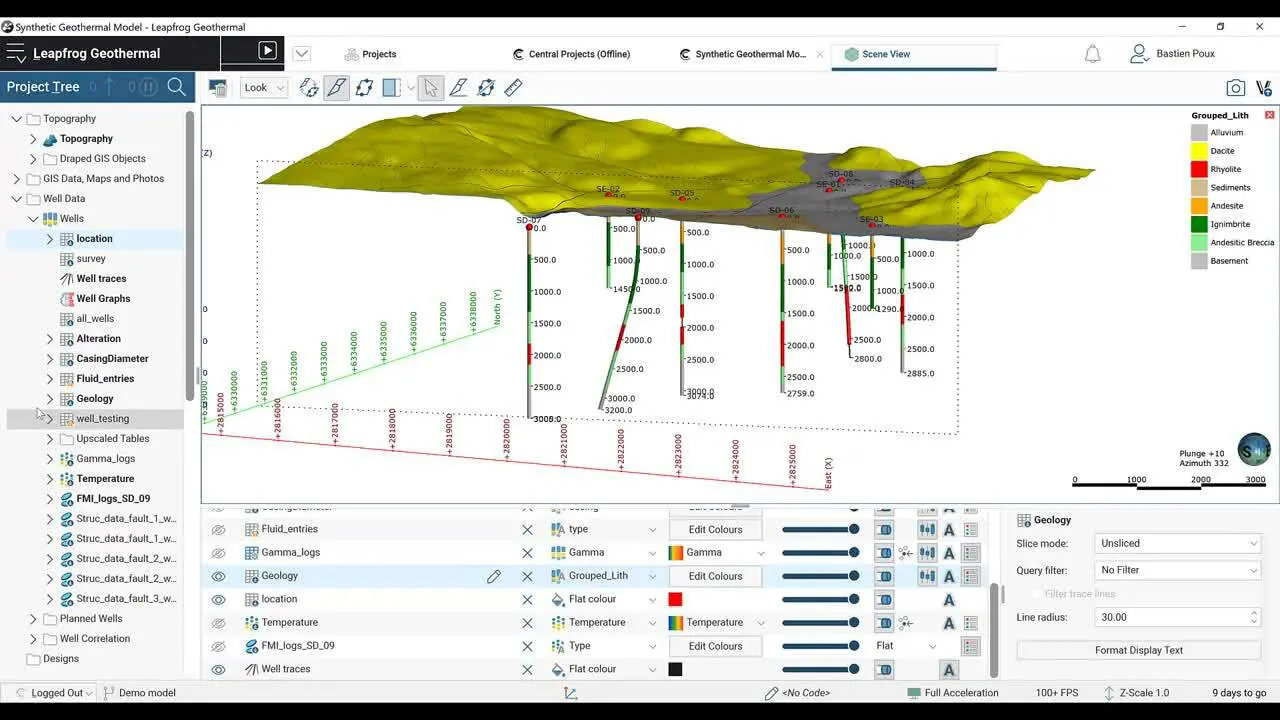Adjust the Geology opacity slider
Image resolution: width=1280 pixels, height=720 pixels.
(820, 576)
